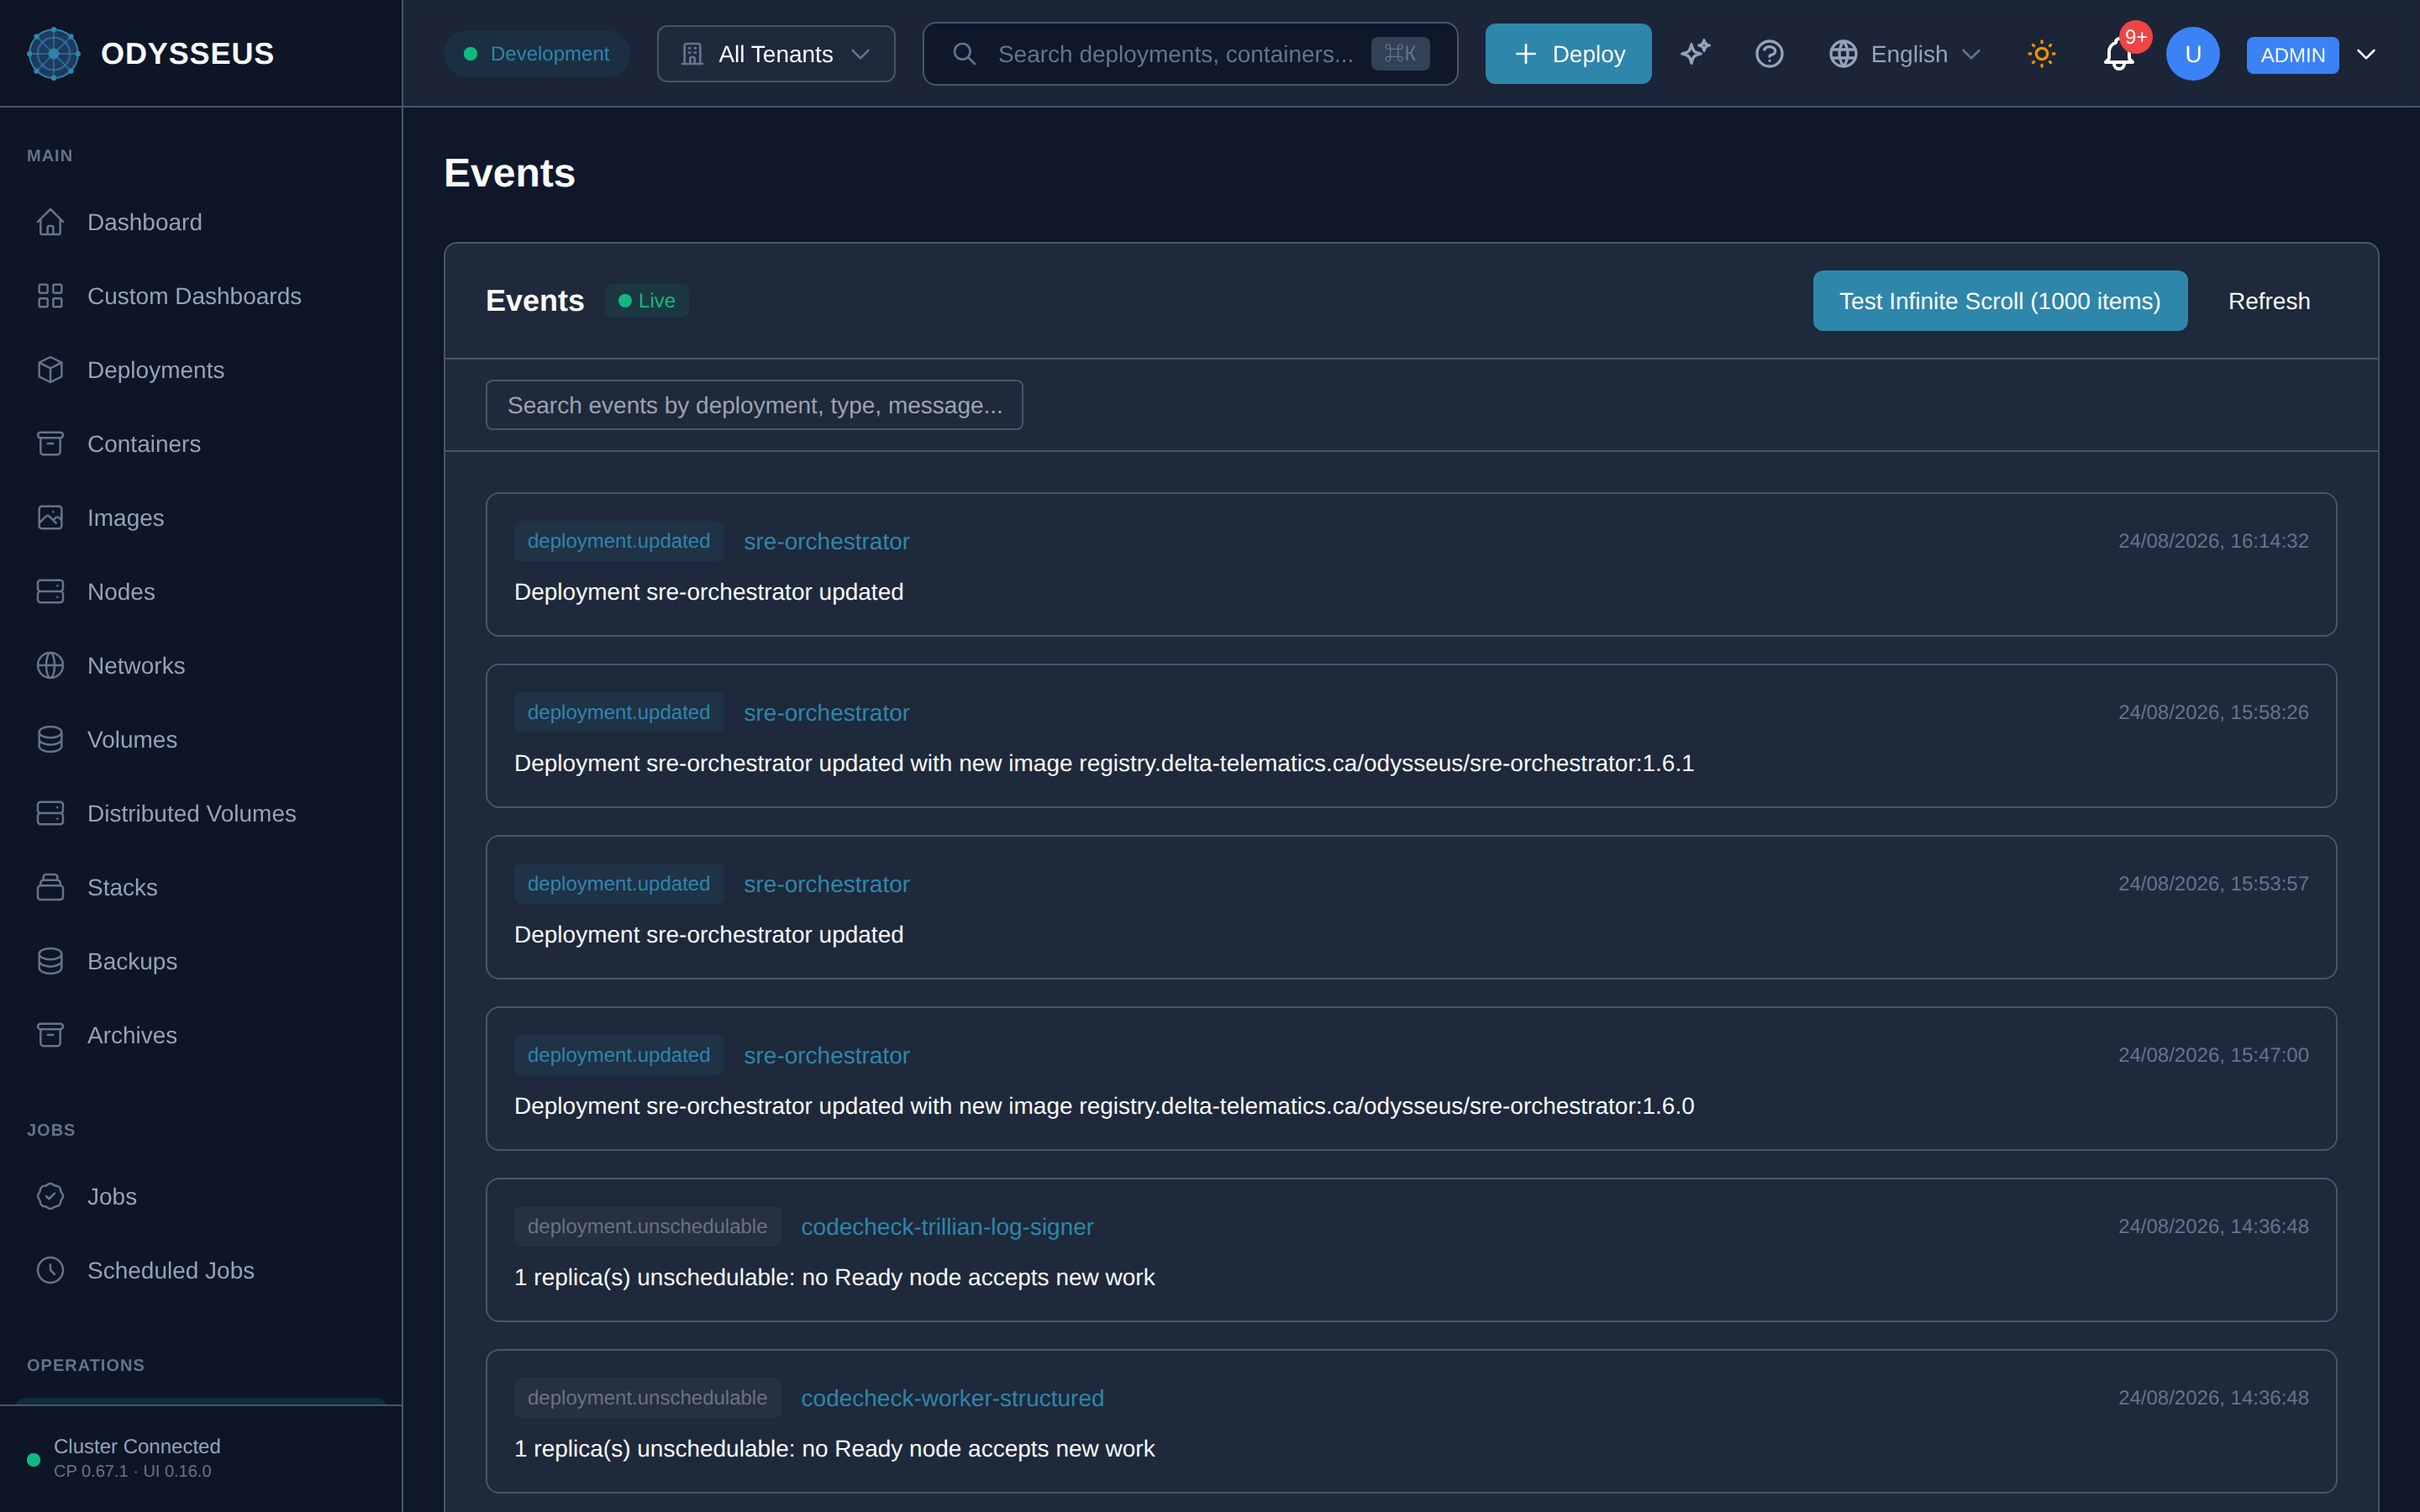Open the AI sparkles assistant
The height and width of the screenshot is (1512, 2420).
(x=1695, y=54)
